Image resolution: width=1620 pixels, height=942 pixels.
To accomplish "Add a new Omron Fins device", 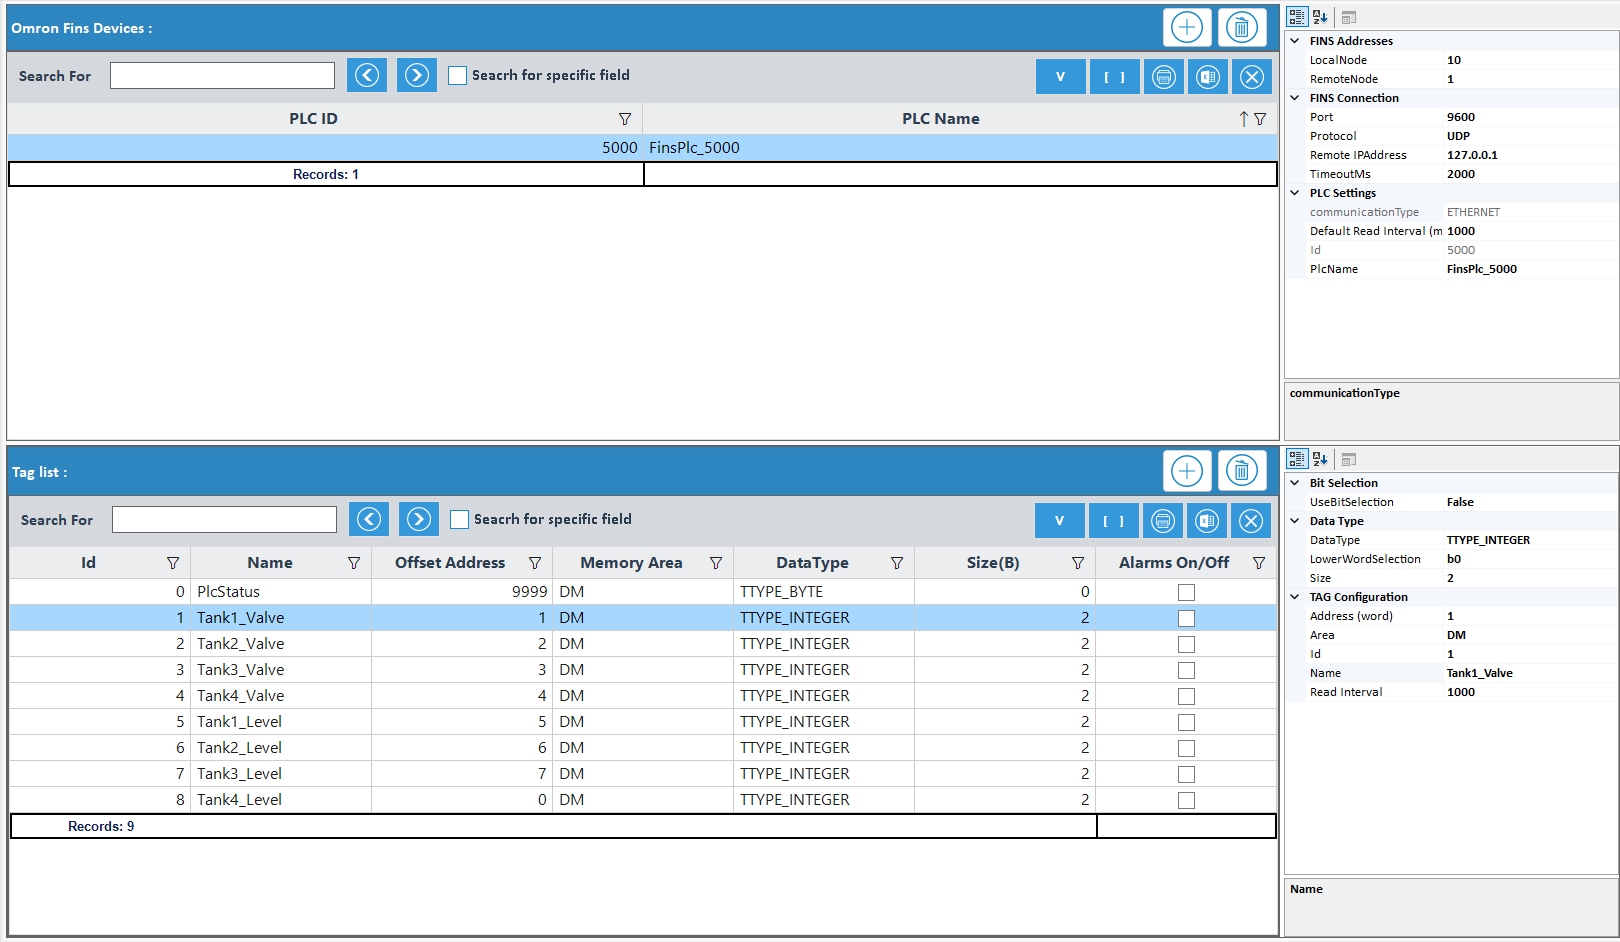I will click(1187, 27).
